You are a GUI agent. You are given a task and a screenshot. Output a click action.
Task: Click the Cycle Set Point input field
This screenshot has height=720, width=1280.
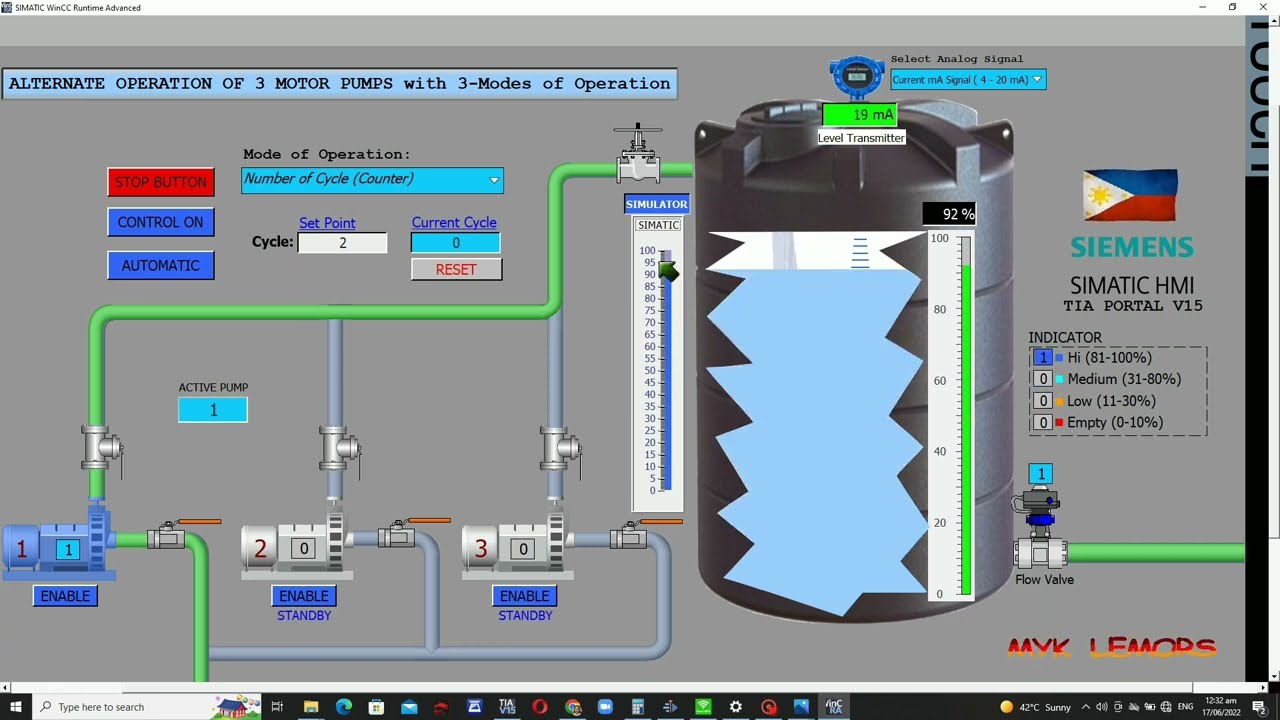coord(342,243)
